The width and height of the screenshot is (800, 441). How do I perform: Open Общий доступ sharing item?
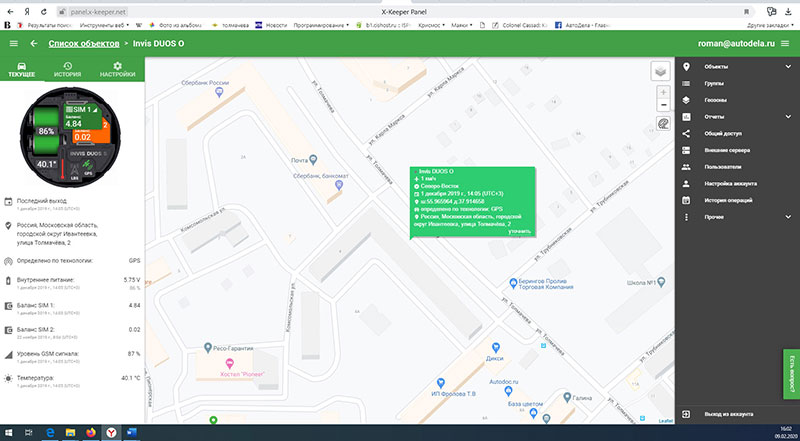pyautogui.click(x=722, y=133)
